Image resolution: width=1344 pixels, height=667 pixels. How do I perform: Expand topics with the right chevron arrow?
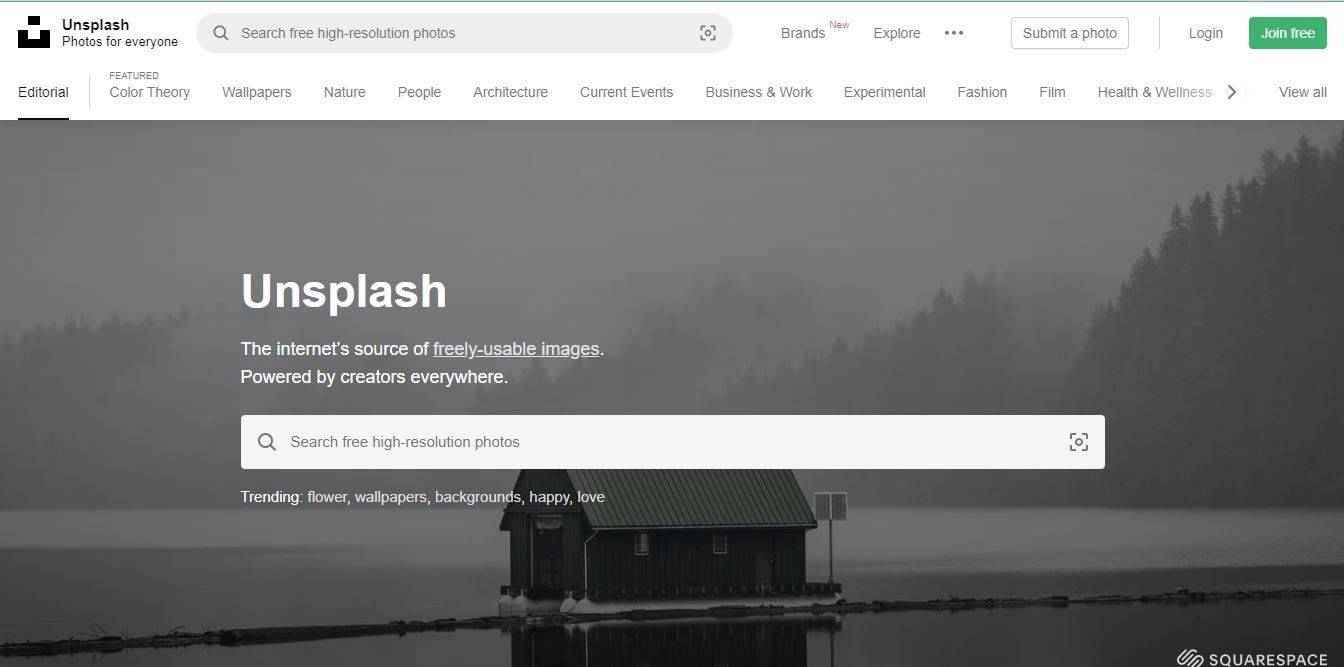tap(1232, 92)
